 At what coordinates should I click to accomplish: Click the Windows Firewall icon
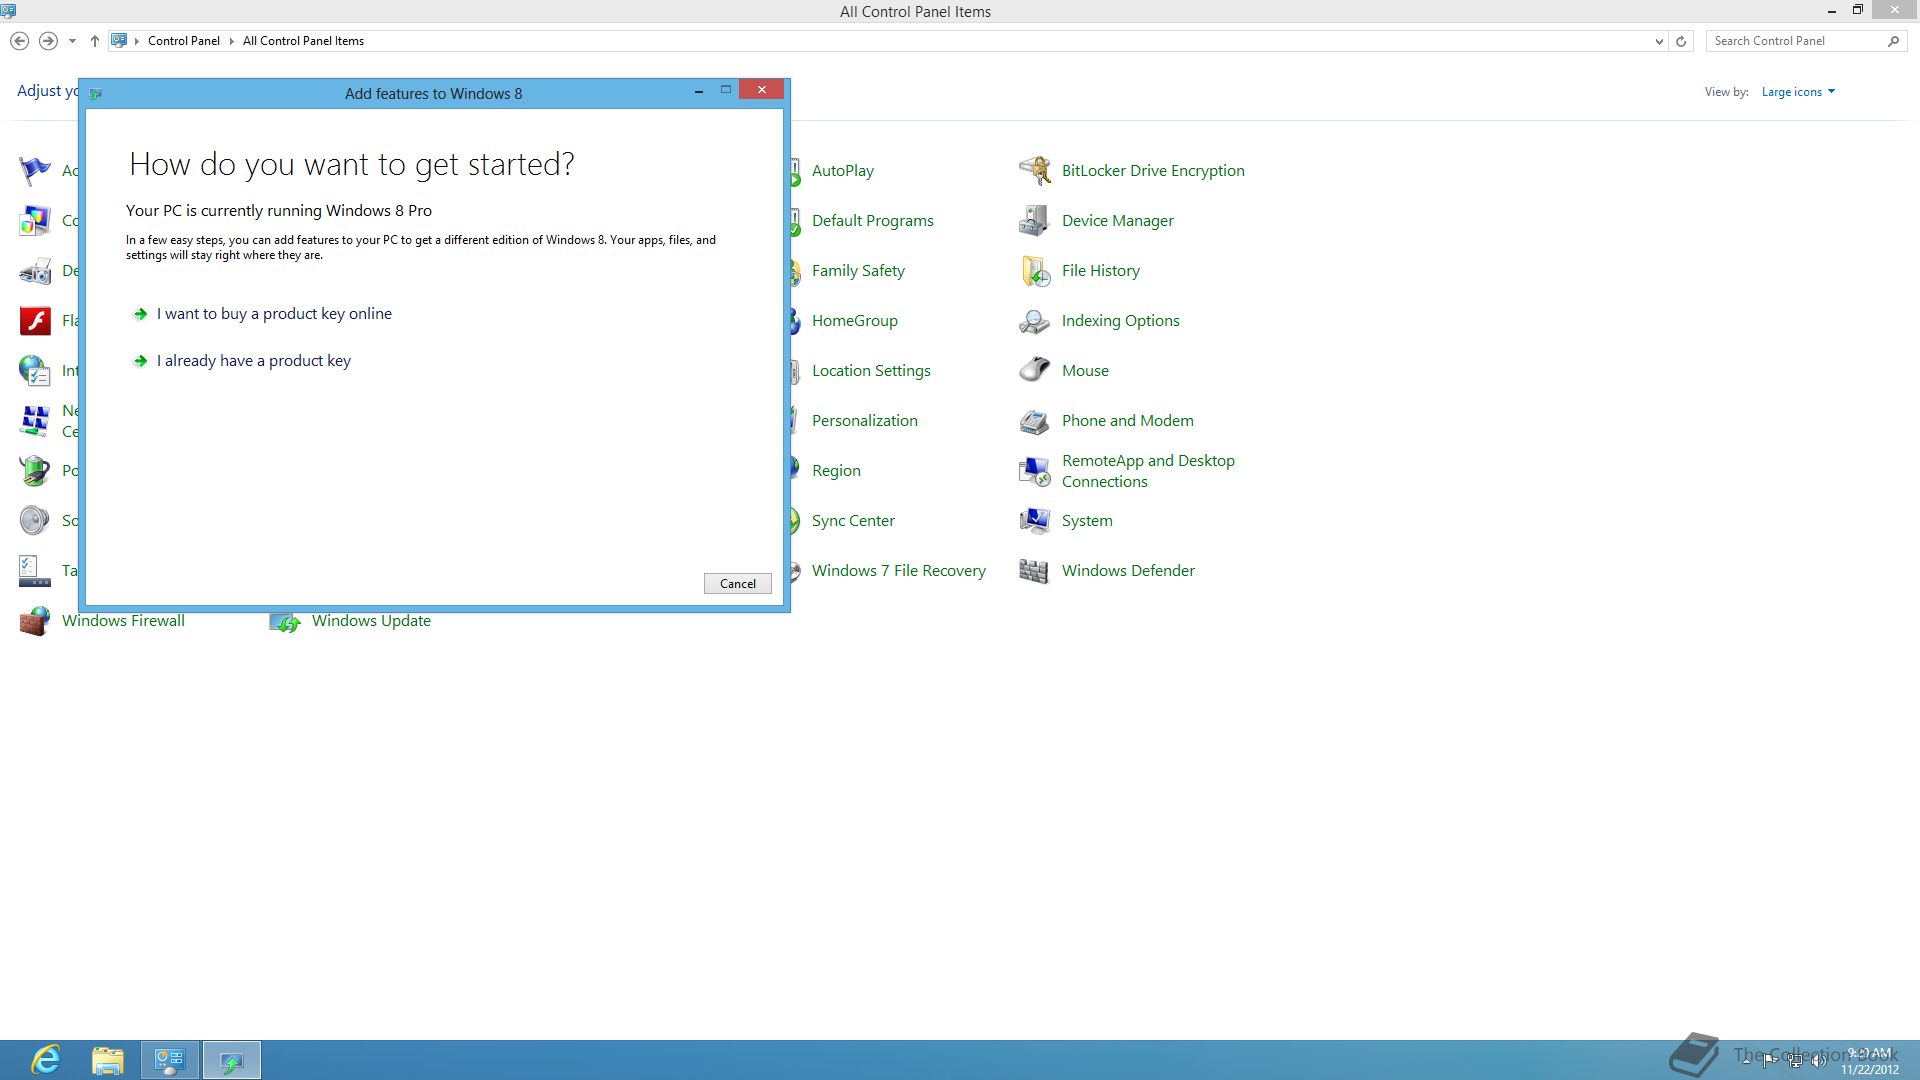35,621
